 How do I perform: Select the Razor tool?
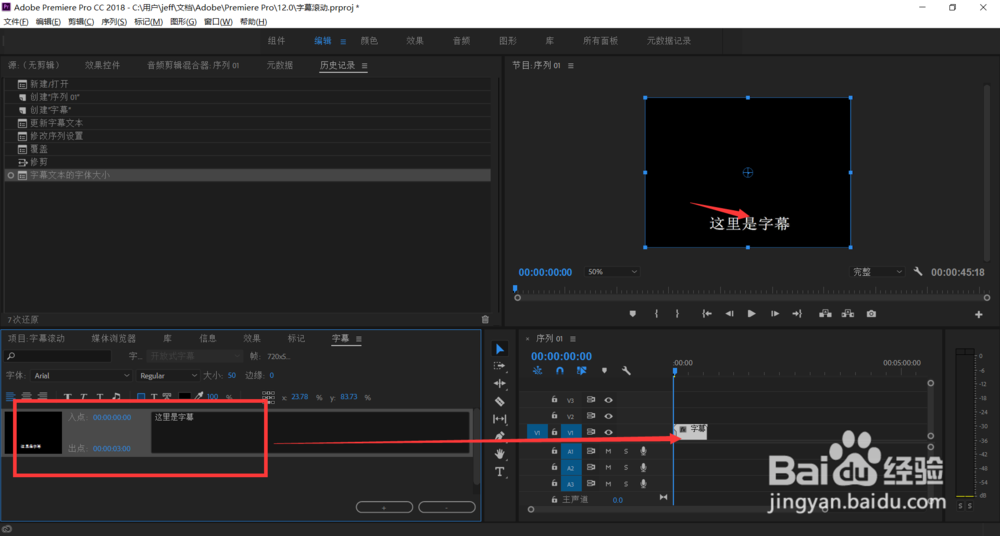coord(499,401)
